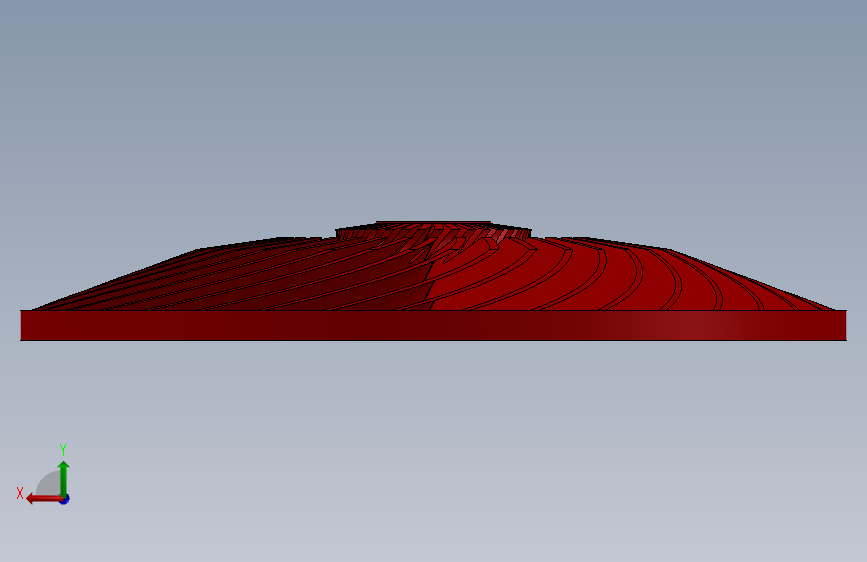Viewport: 867px width, 562px height.
Task: Click the blue Z axis dot
Action: pyautogui.click(x=65, y=499)
